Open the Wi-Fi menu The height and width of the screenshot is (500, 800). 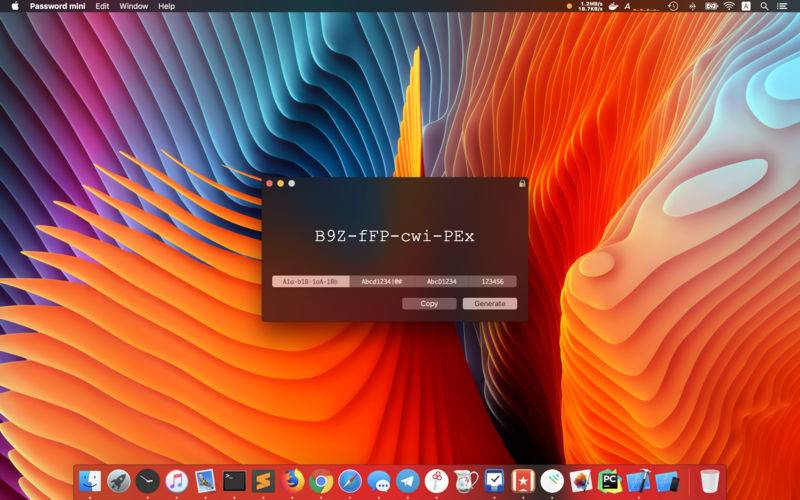[x=730, y=6]
